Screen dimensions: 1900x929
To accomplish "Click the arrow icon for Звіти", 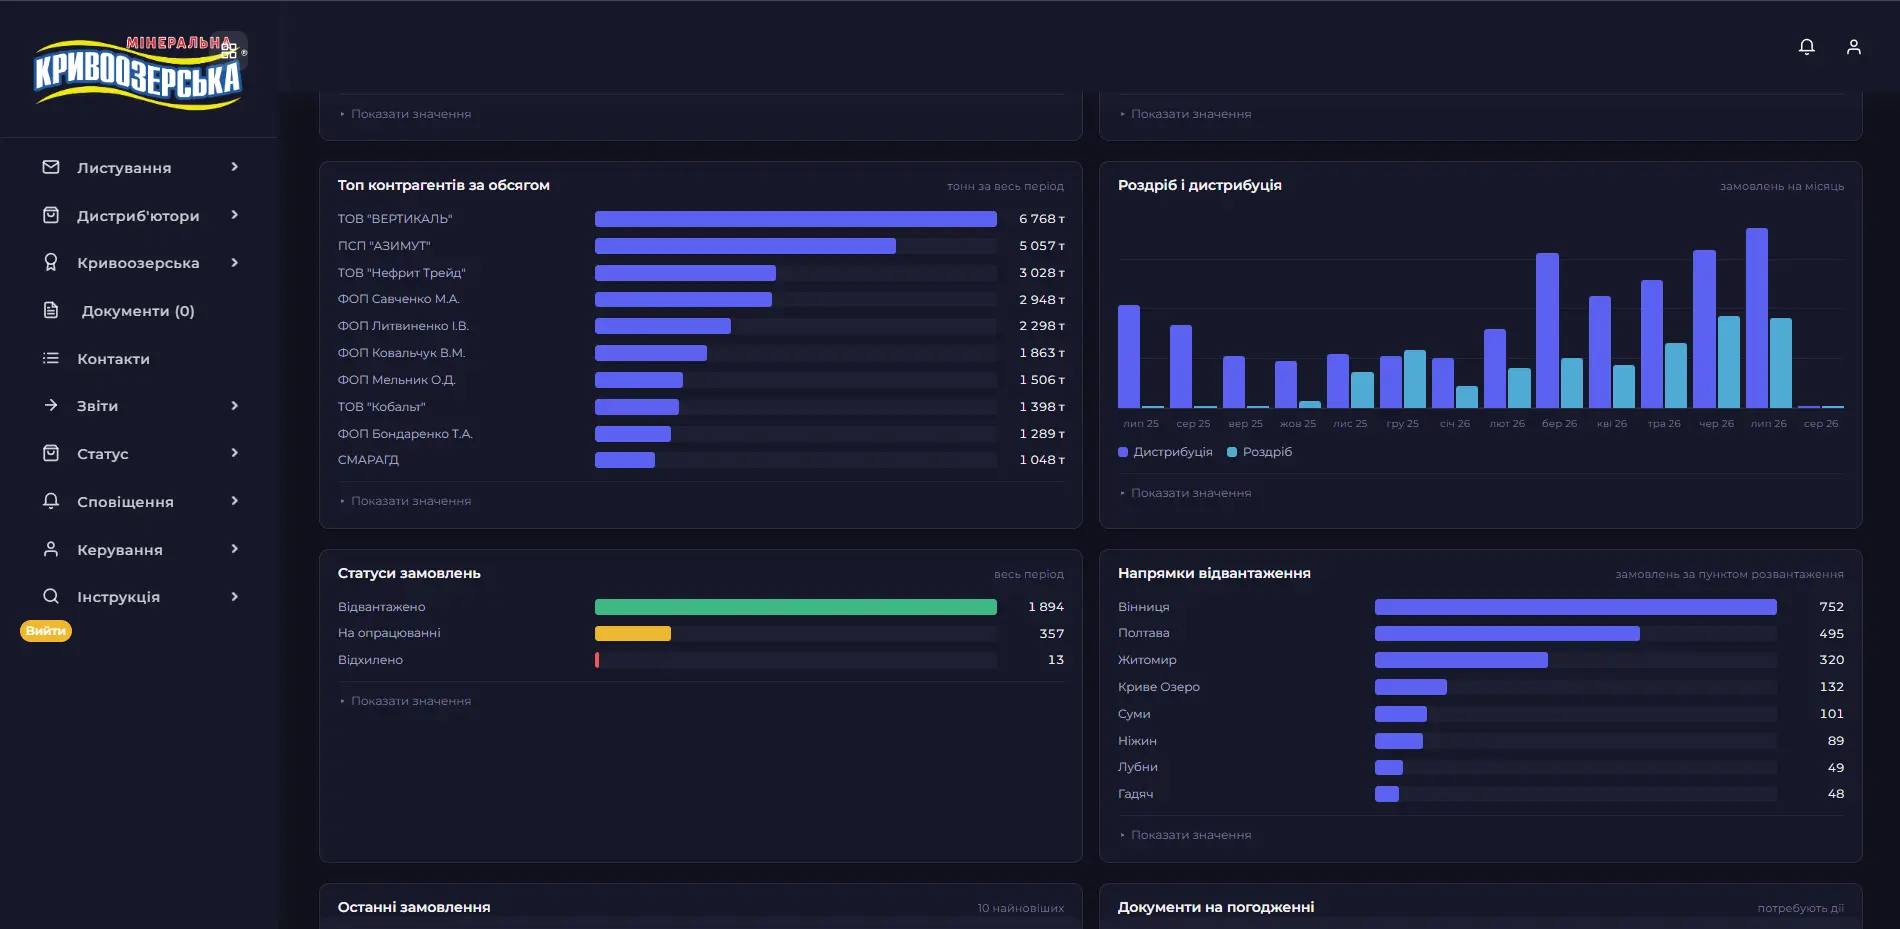I will point(51,405).
